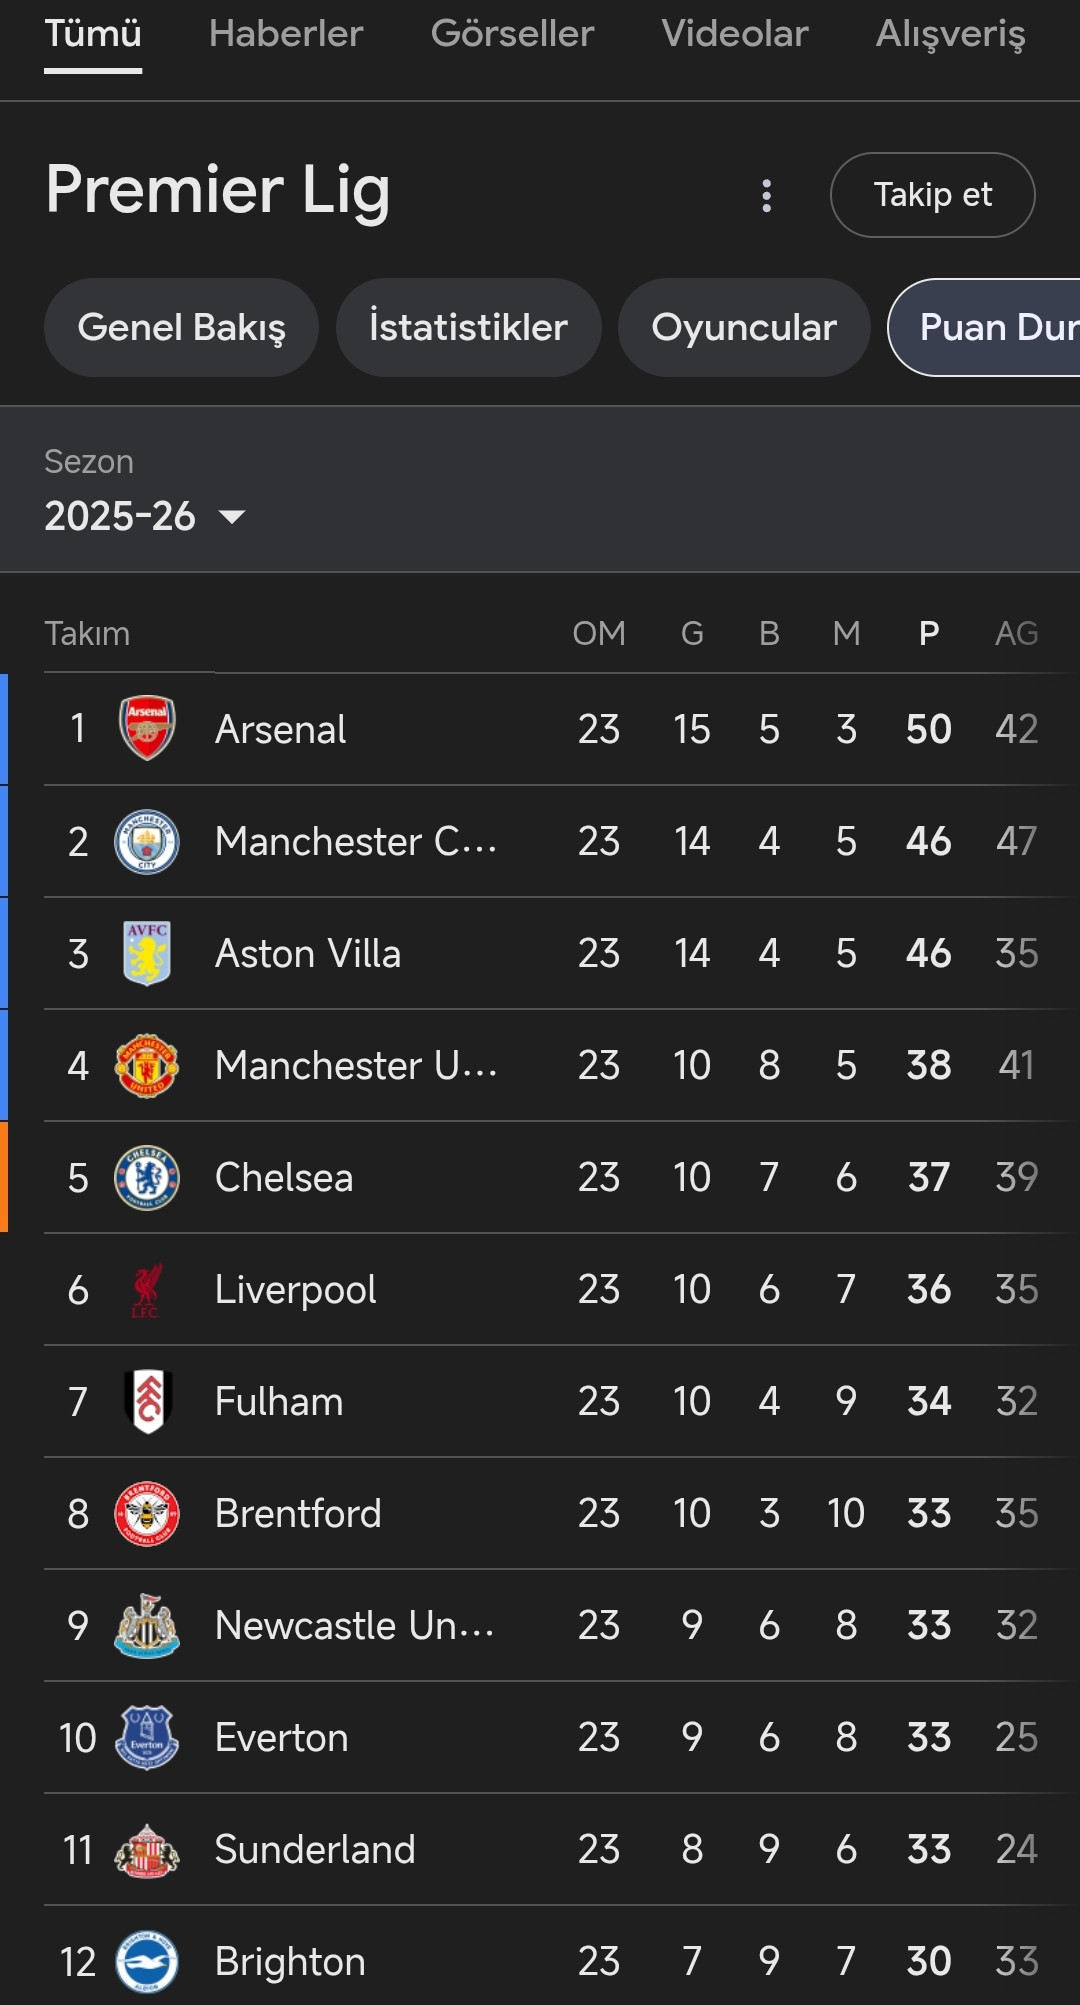Select the Genel Bakış chip

(x=181, y=328)
